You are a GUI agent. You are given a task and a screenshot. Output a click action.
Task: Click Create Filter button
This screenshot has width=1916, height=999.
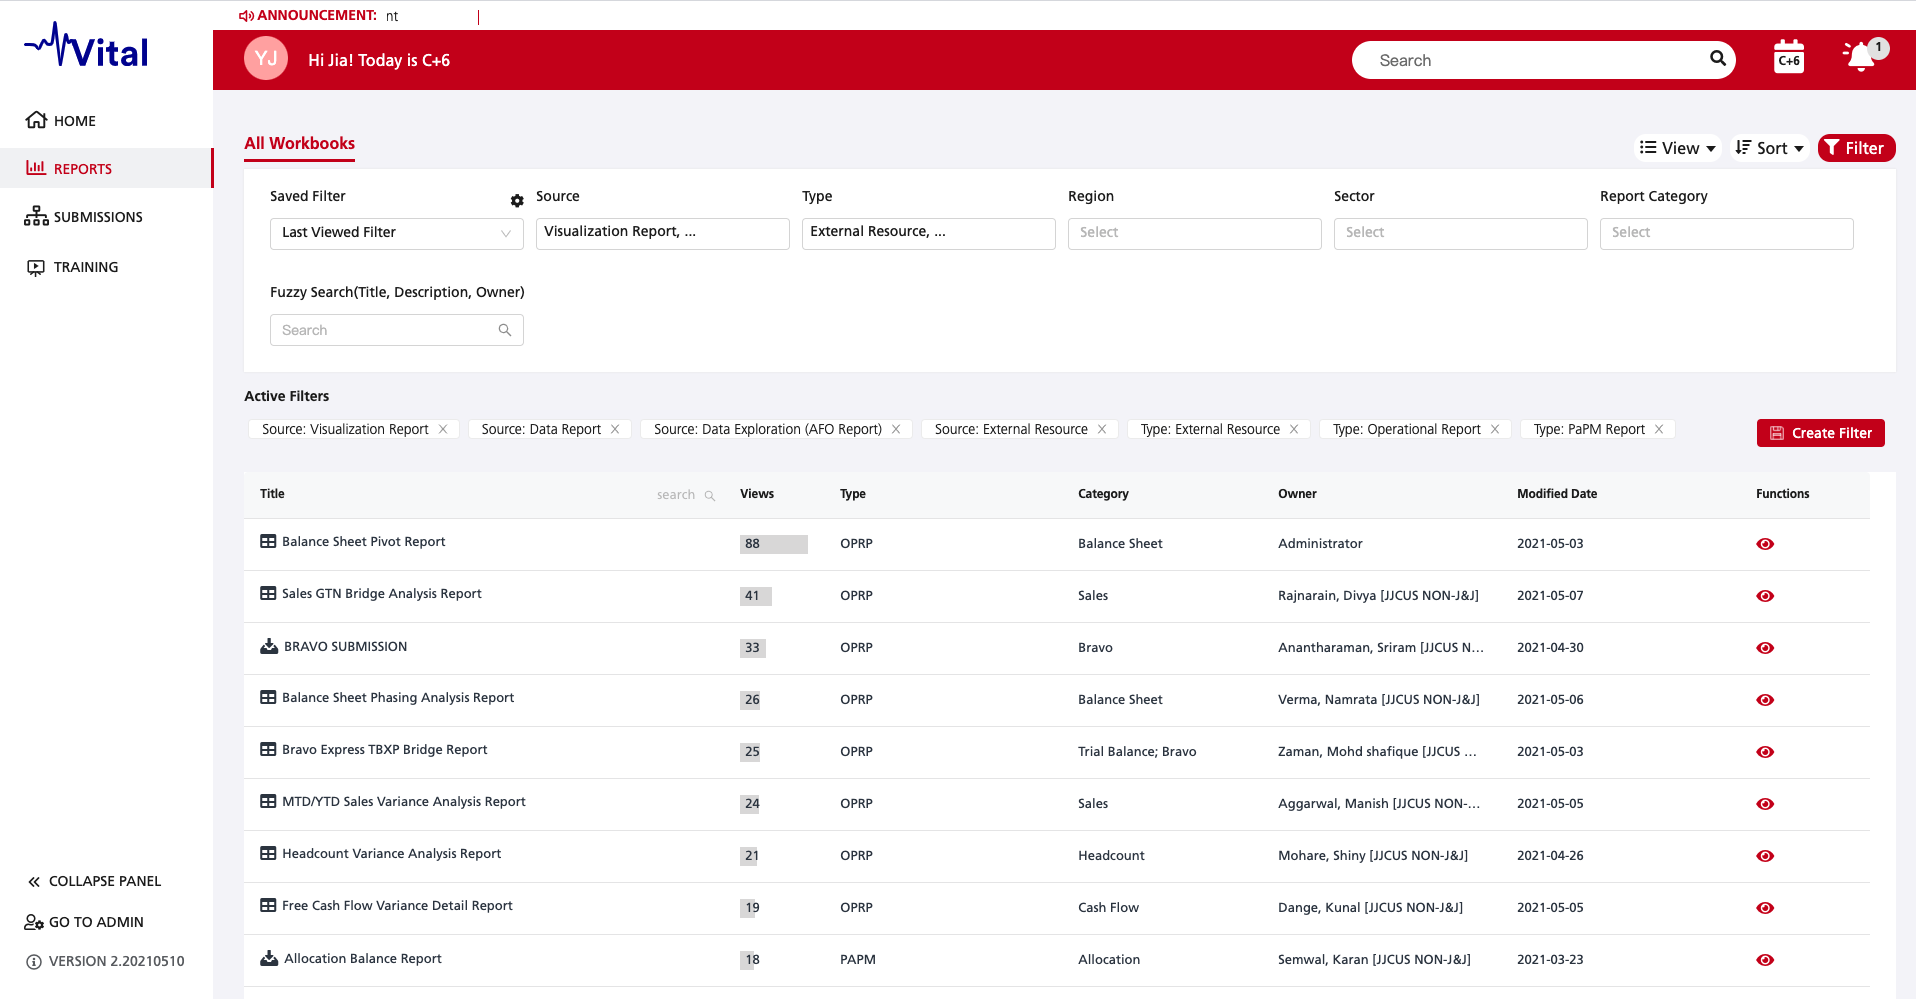coord(1821,433)
